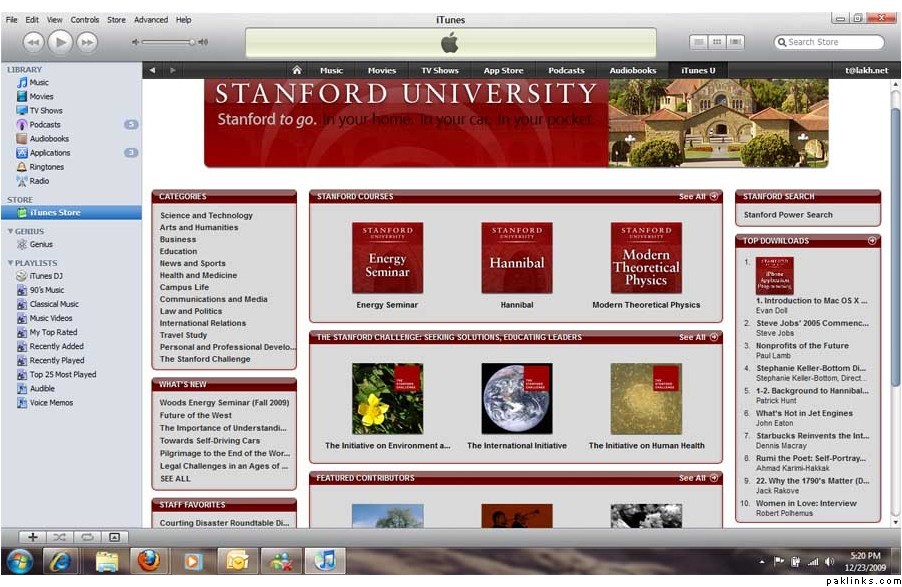Click SEE ALL under What's New

tap(175, 478)
